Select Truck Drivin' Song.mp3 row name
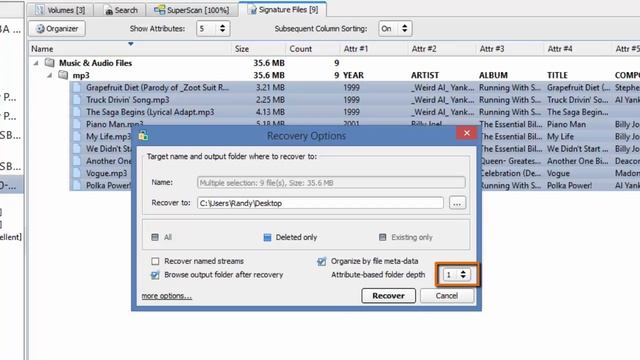The width and height of the screenshot is (640, 360). point(127,100)
